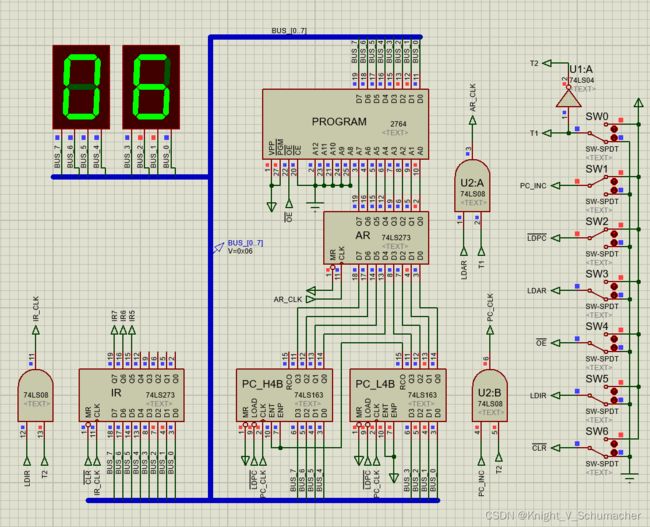The image size is (650, 527).
Task: Click the PC_CLK label below the PC_H4B chip
Action: (263, 484)
